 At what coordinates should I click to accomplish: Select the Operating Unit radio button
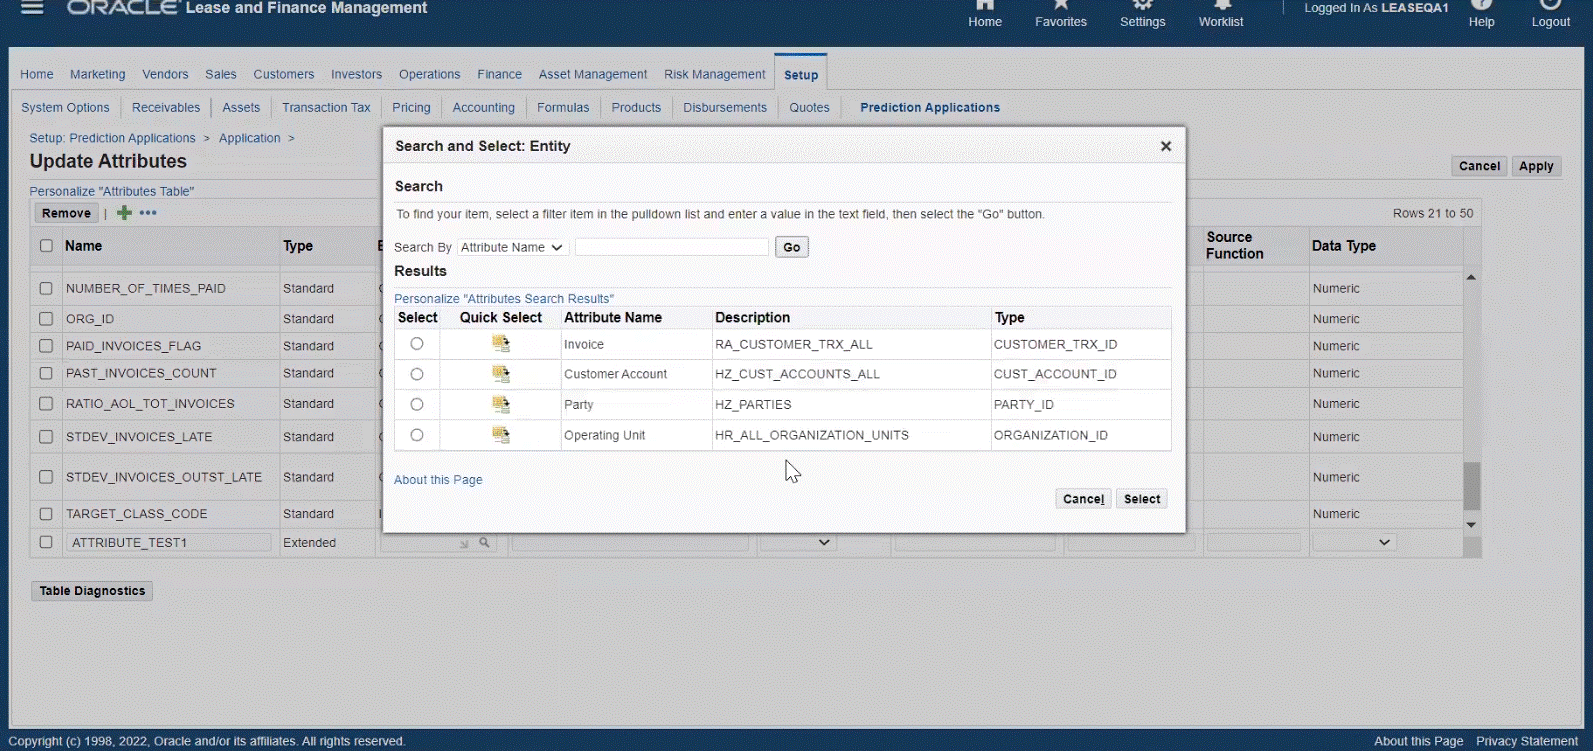point(417,435)
